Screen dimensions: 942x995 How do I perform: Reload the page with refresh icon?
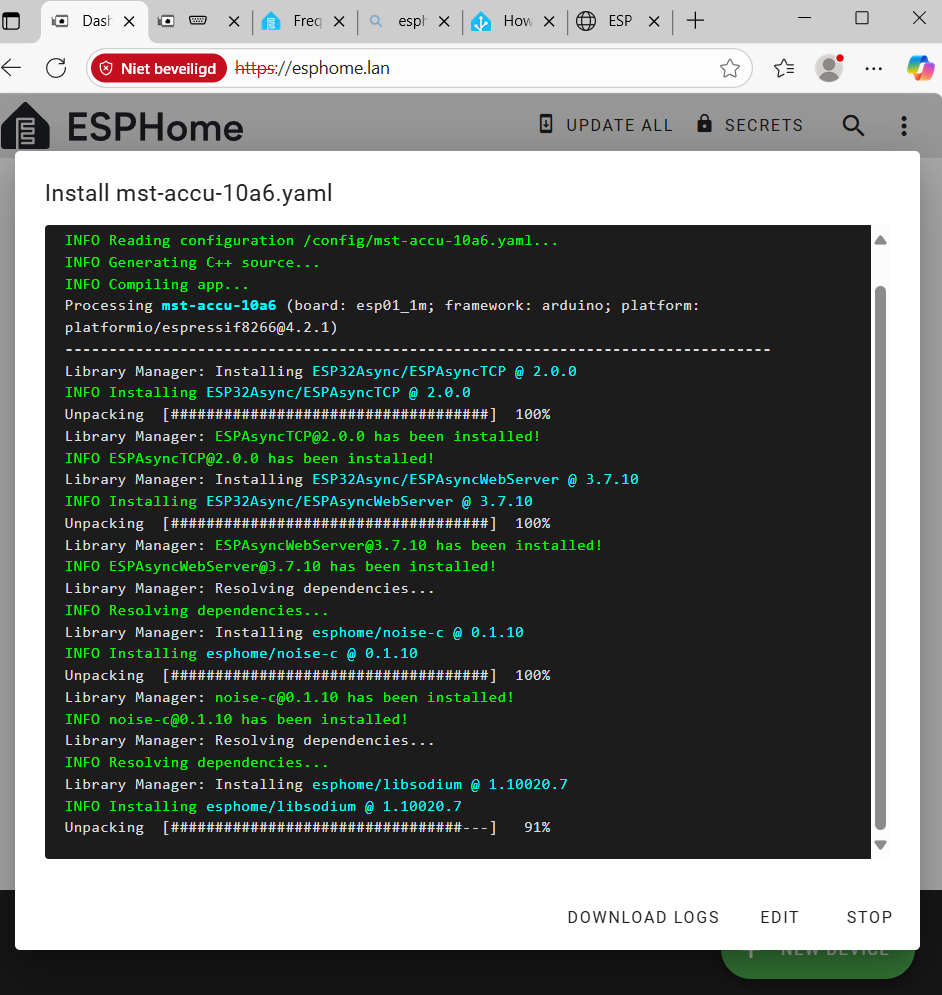(x=56, y=68)
